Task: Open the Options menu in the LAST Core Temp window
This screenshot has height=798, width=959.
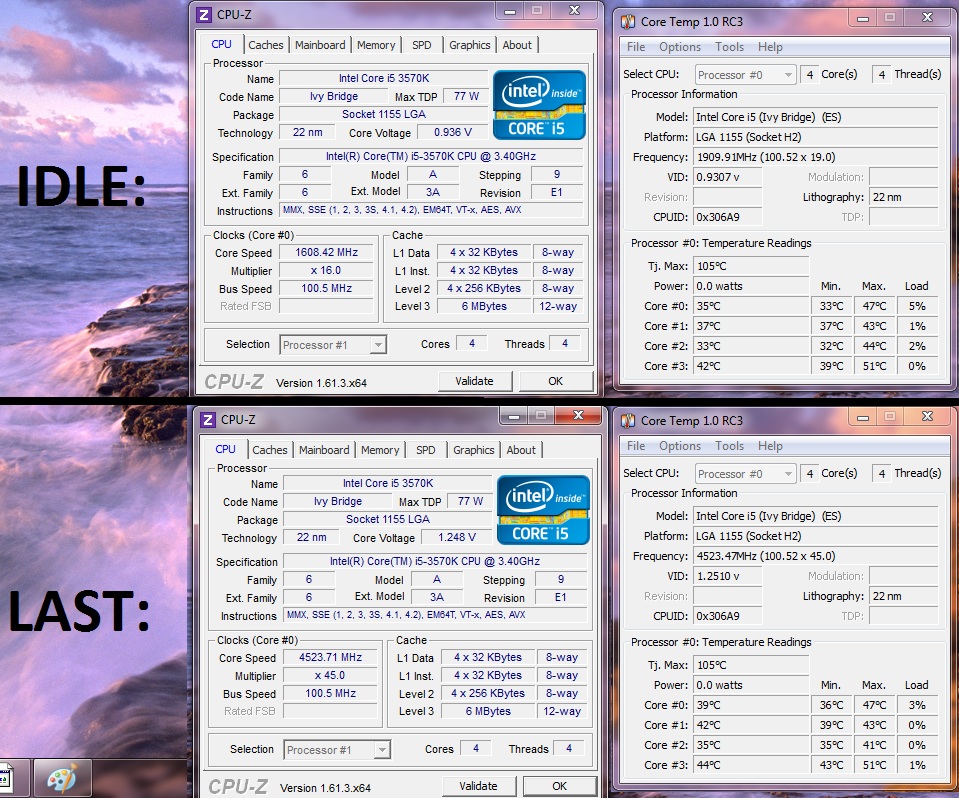Action: pyautogui.click(x=679, y=446)
